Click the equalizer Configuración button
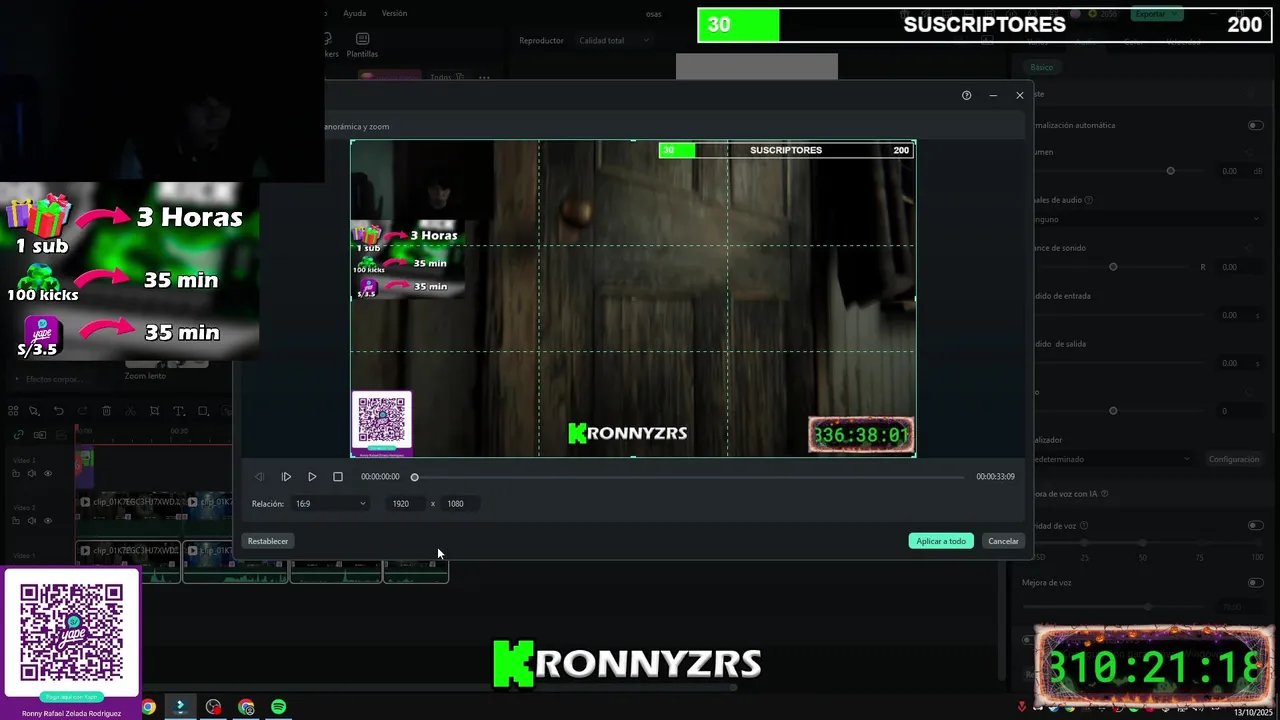Viewport: 1280px width, 720px height. [x=1234, y=459]
